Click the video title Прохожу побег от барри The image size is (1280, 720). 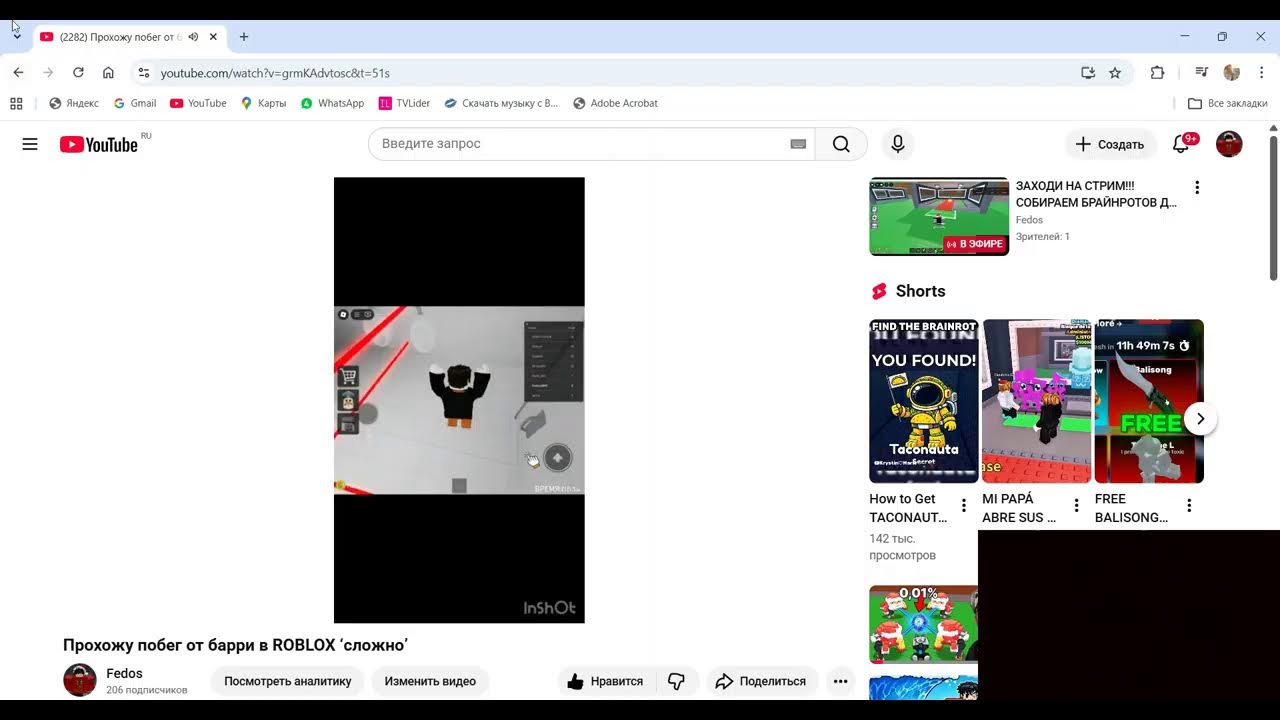point(236,645)
